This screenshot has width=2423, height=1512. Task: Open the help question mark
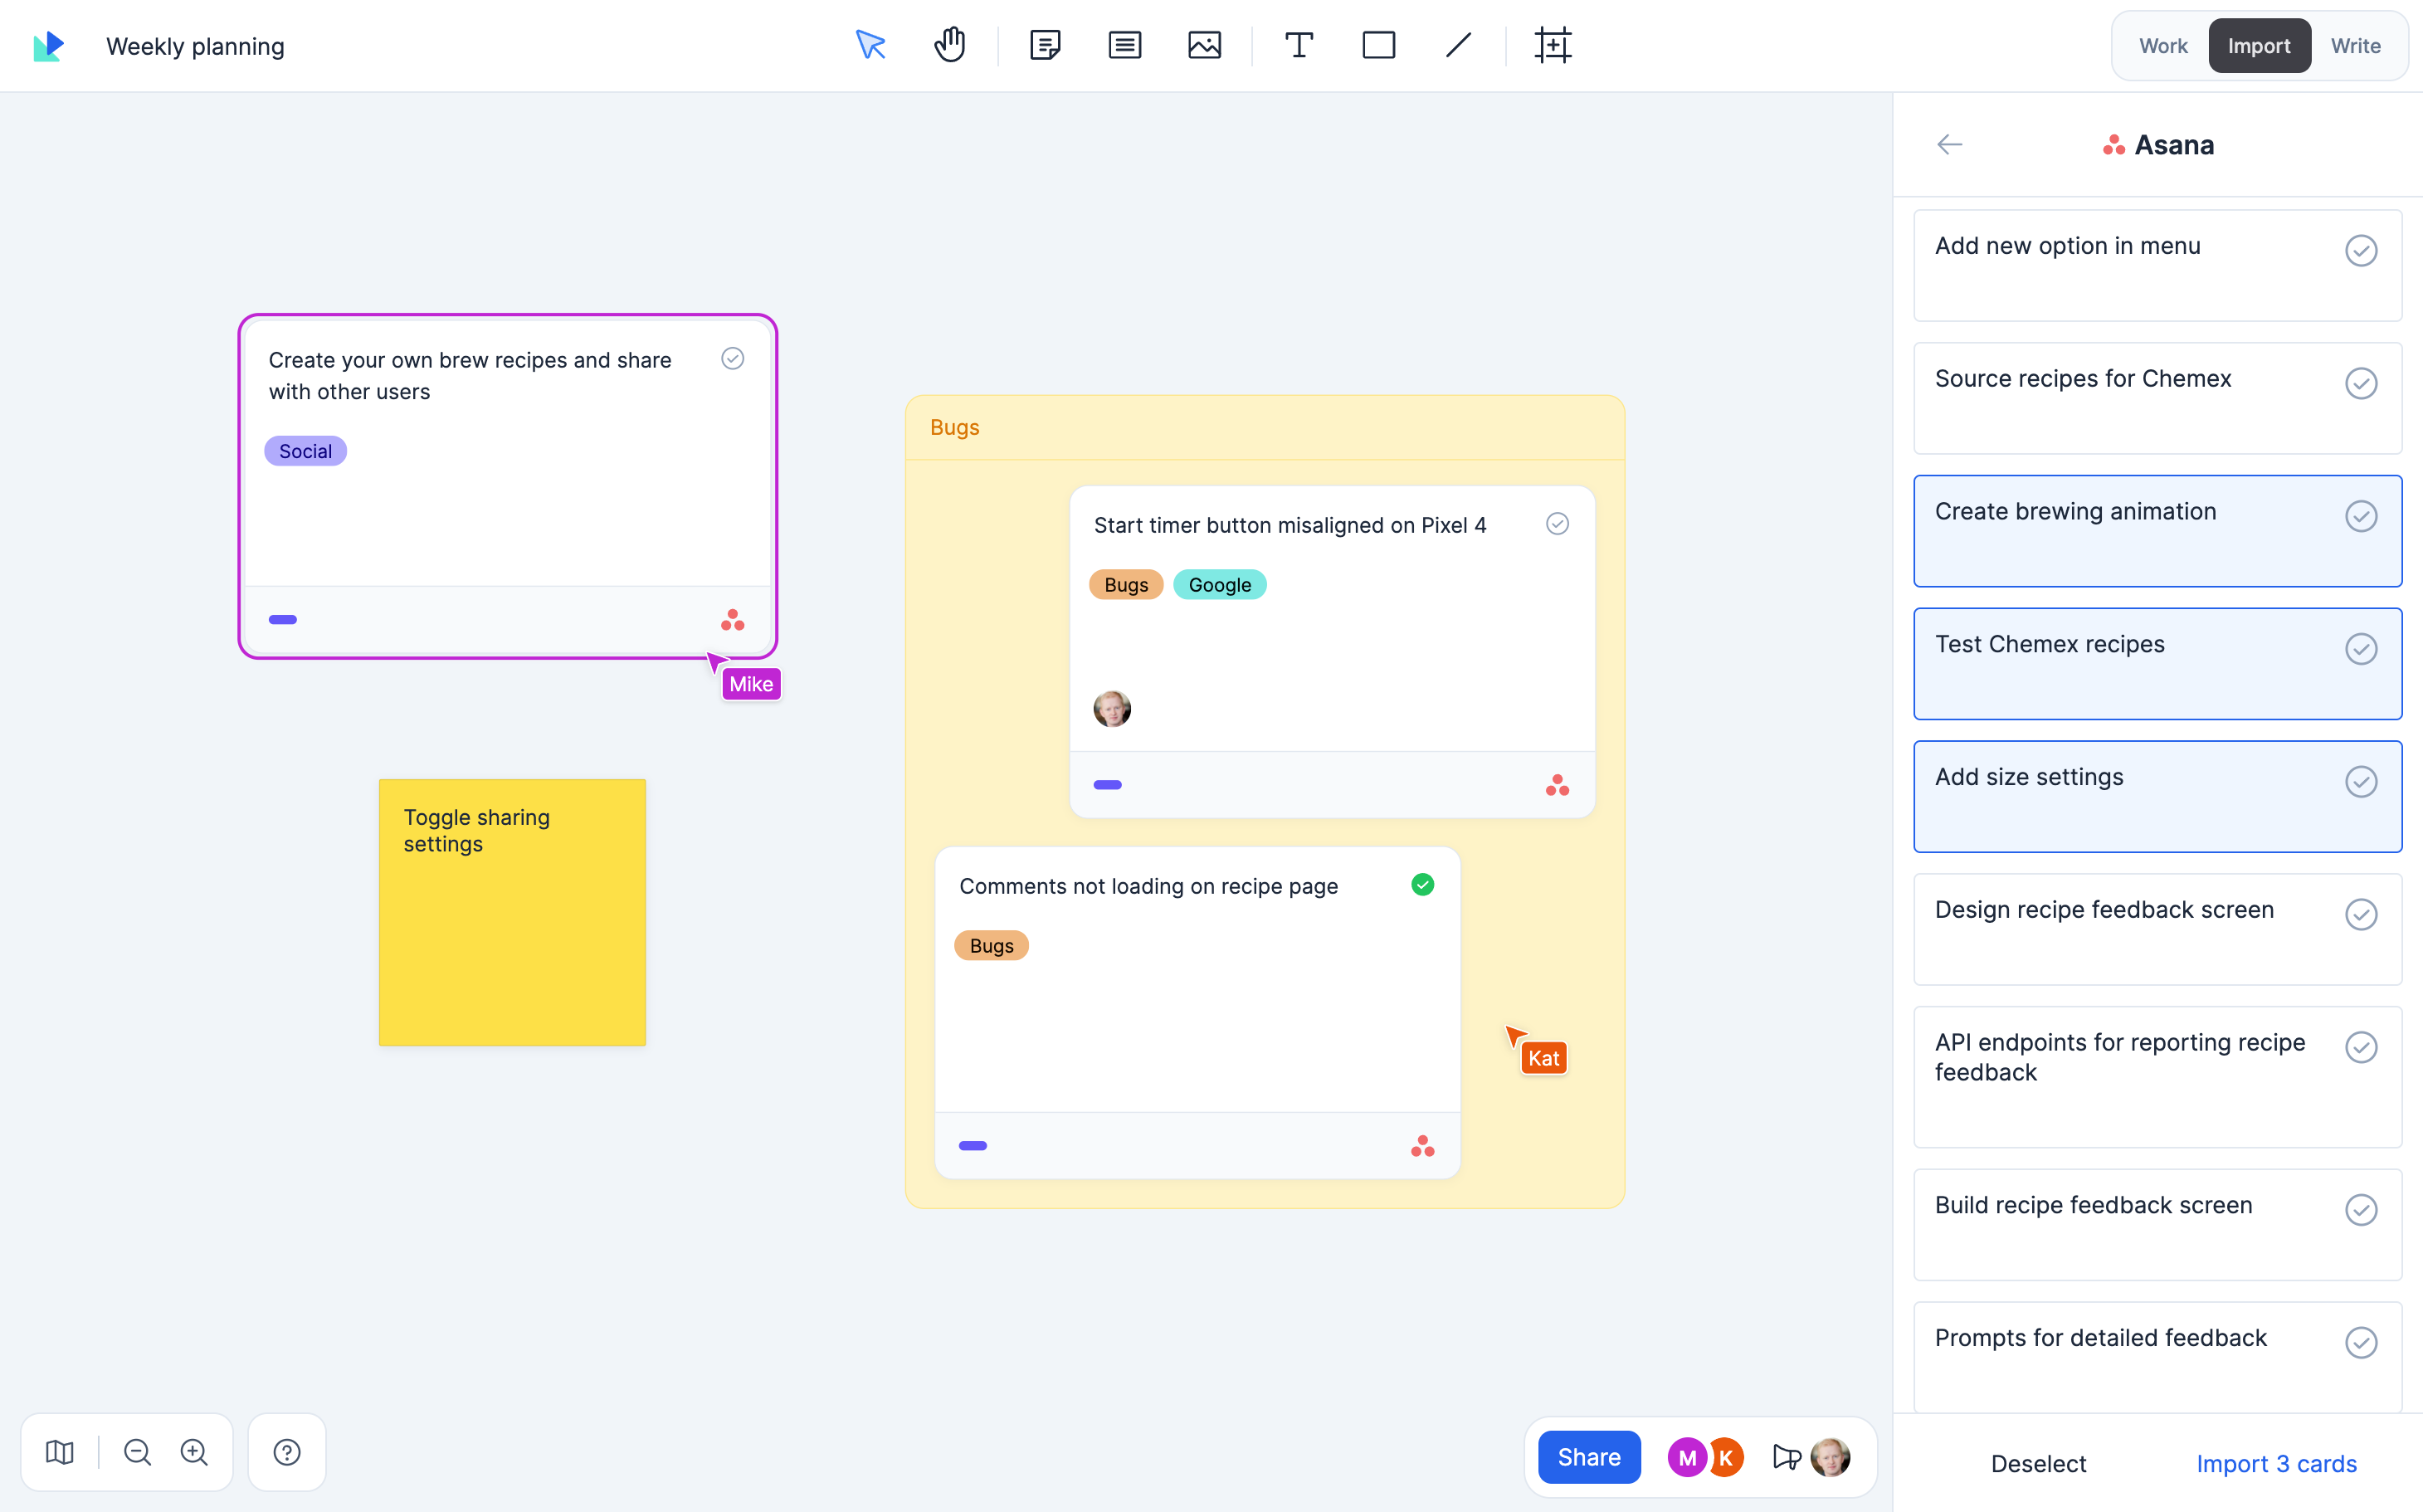(x=287, y=1452)
